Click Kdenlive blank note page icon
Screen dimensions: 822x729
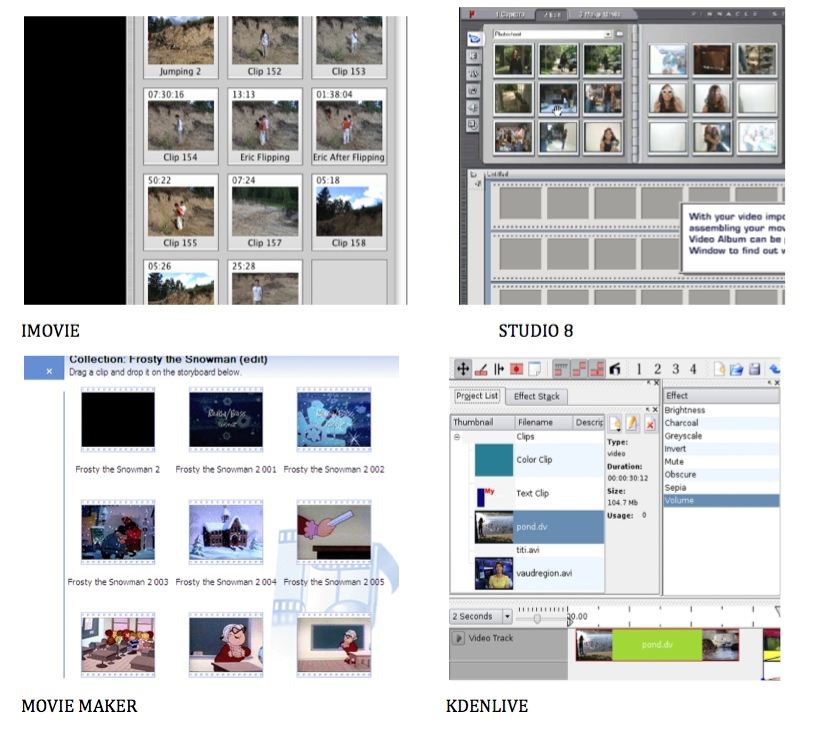pyautogui.click(x=534, y=369)
